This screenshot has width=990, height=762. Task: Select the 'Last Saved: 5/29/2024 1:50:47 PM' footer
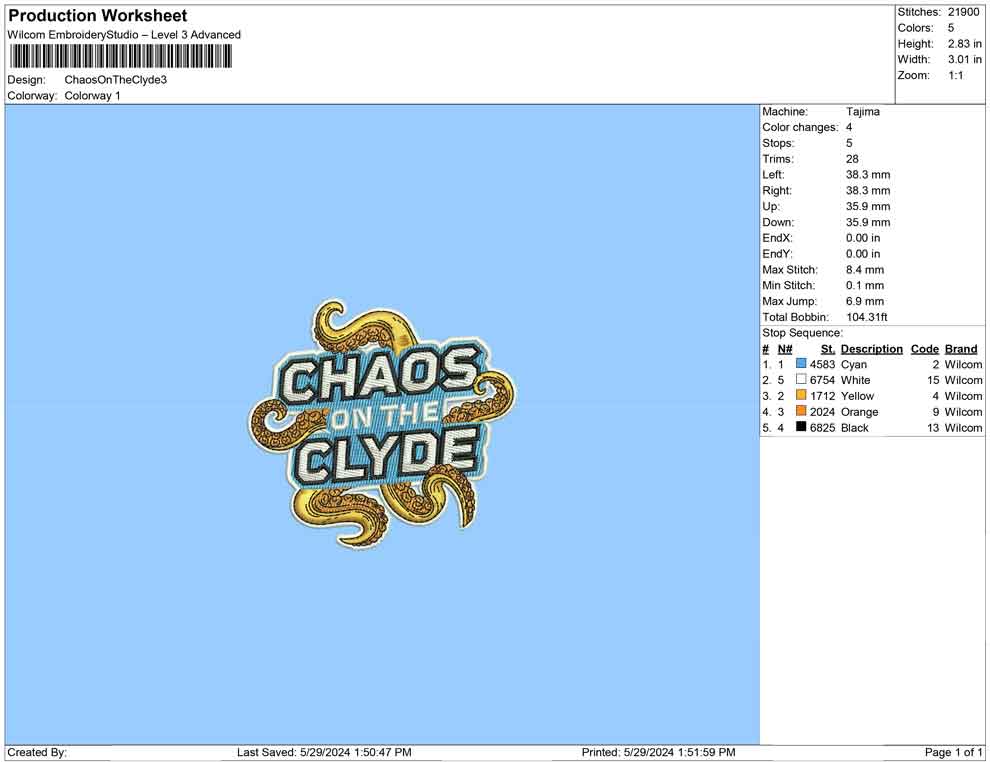[325, 752]
